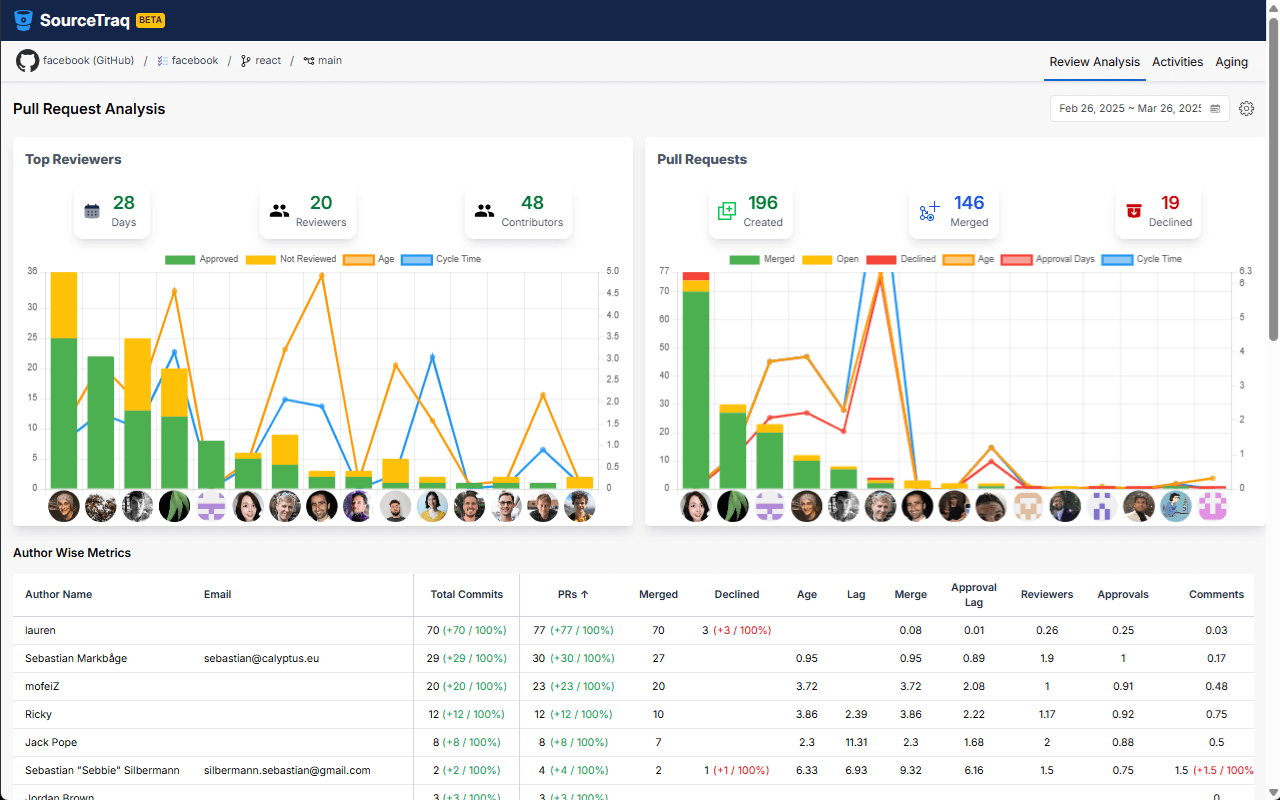Click the calendar icon on the Days card
Image resolution: width=1280 pixels, height=800 pixels.
coord(92,211)
